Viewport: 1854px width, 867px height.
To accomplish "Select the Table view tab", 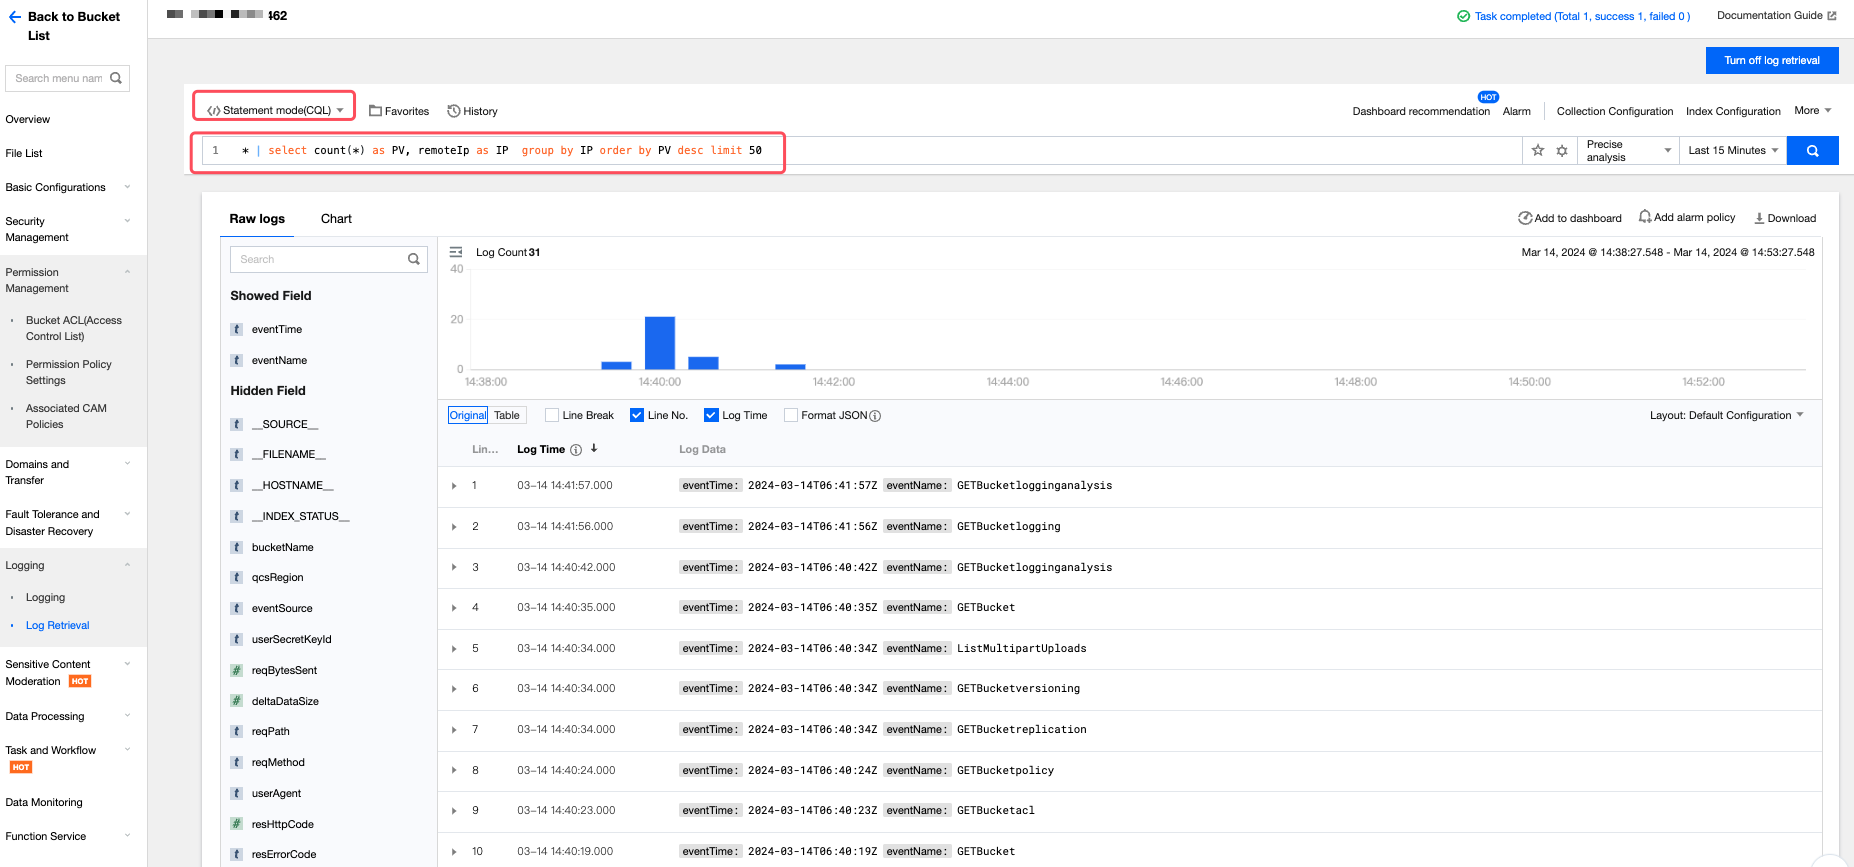I will click(x=507, y=415).
